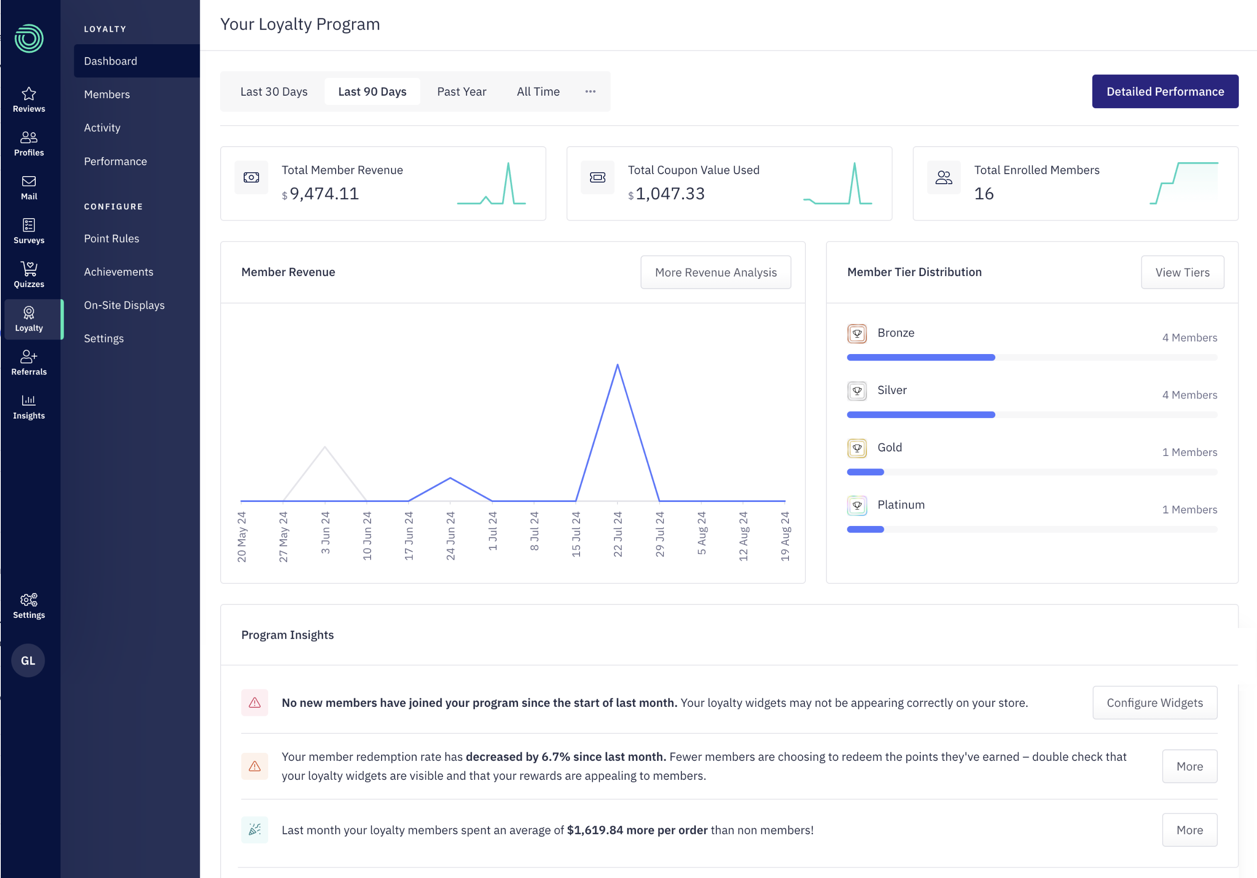Open Referrals from the sidebar

click(x=29, y=363)
